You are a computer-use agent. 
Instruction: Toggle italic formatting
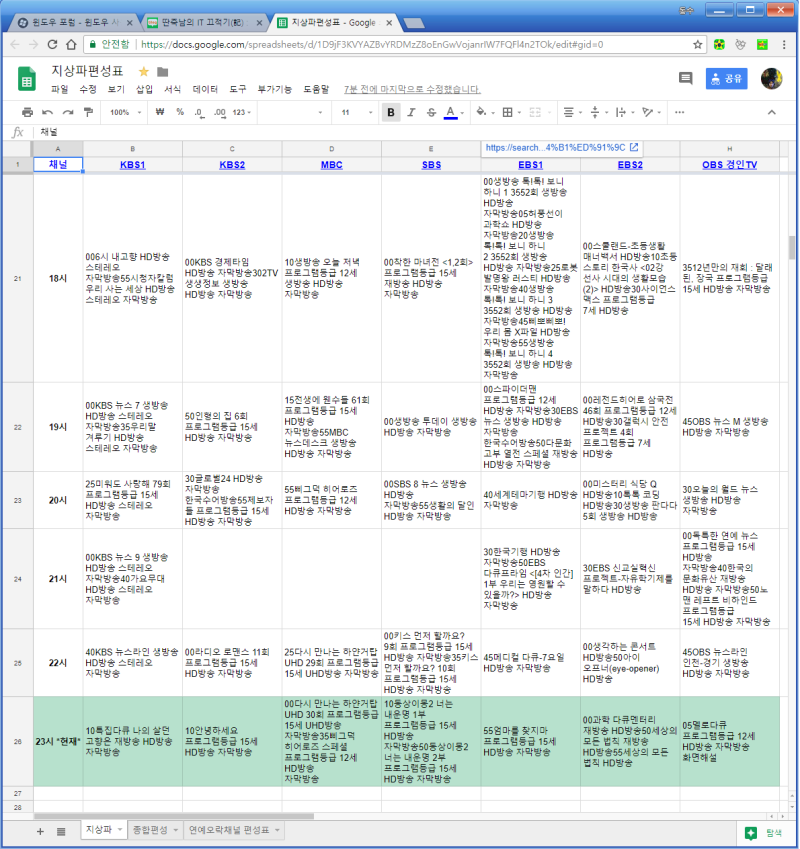point(411,112)
